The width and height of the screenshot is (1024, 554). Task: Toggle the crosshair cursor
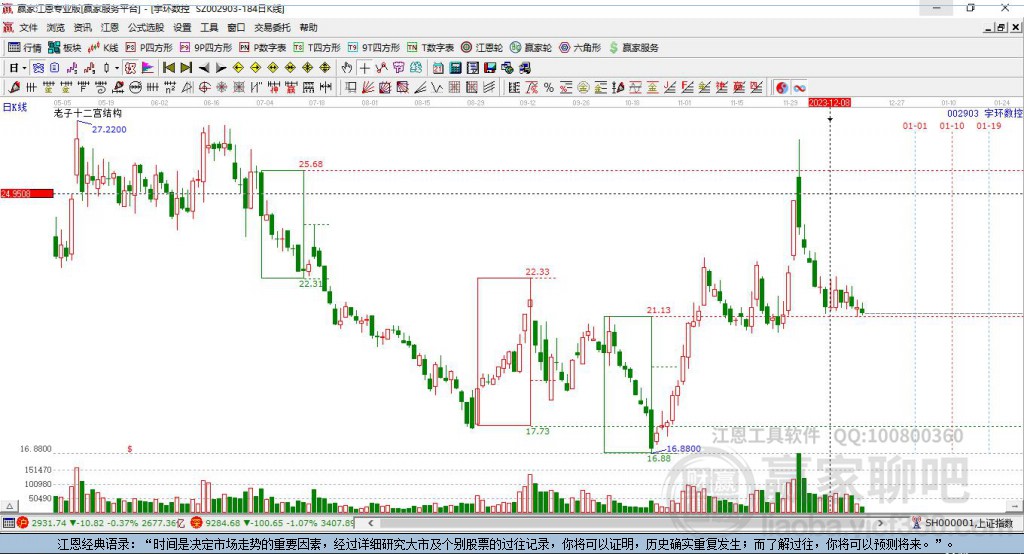point(364,68)
